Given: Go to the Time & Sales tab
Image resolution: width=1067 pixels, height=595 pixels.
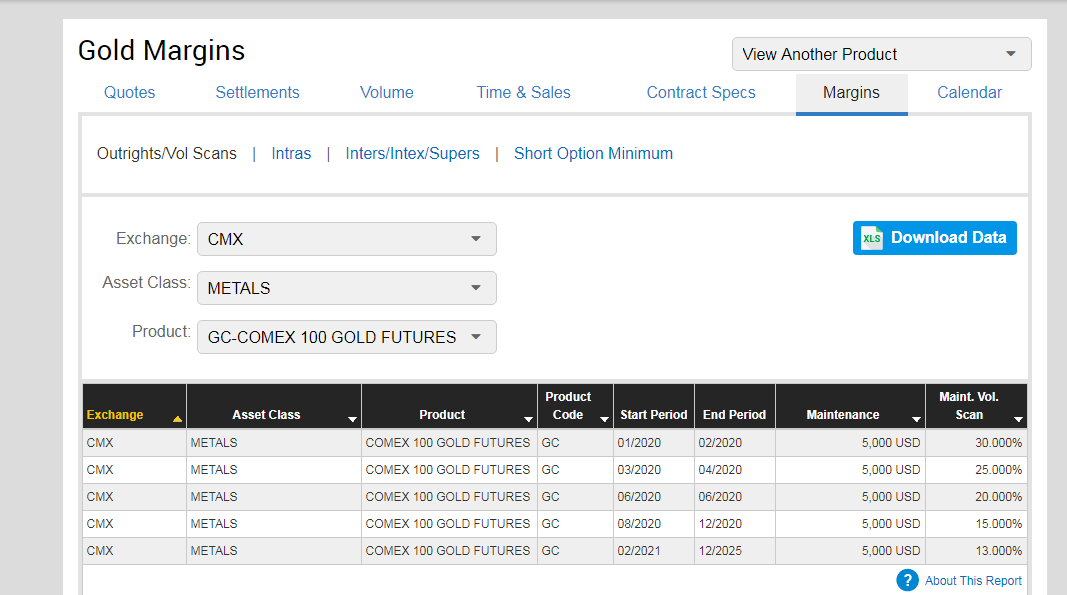Looking at the screenshot, I should coord(523,93).
